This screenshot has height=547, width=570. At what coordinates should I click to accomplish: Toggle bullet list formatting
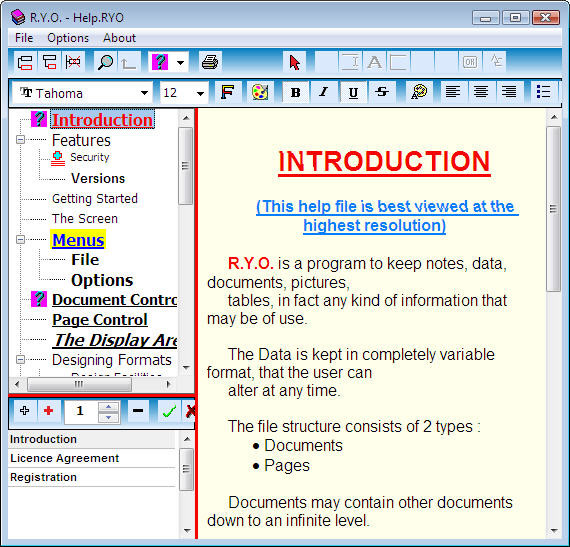pyautogui.click(x=543, y=92)
